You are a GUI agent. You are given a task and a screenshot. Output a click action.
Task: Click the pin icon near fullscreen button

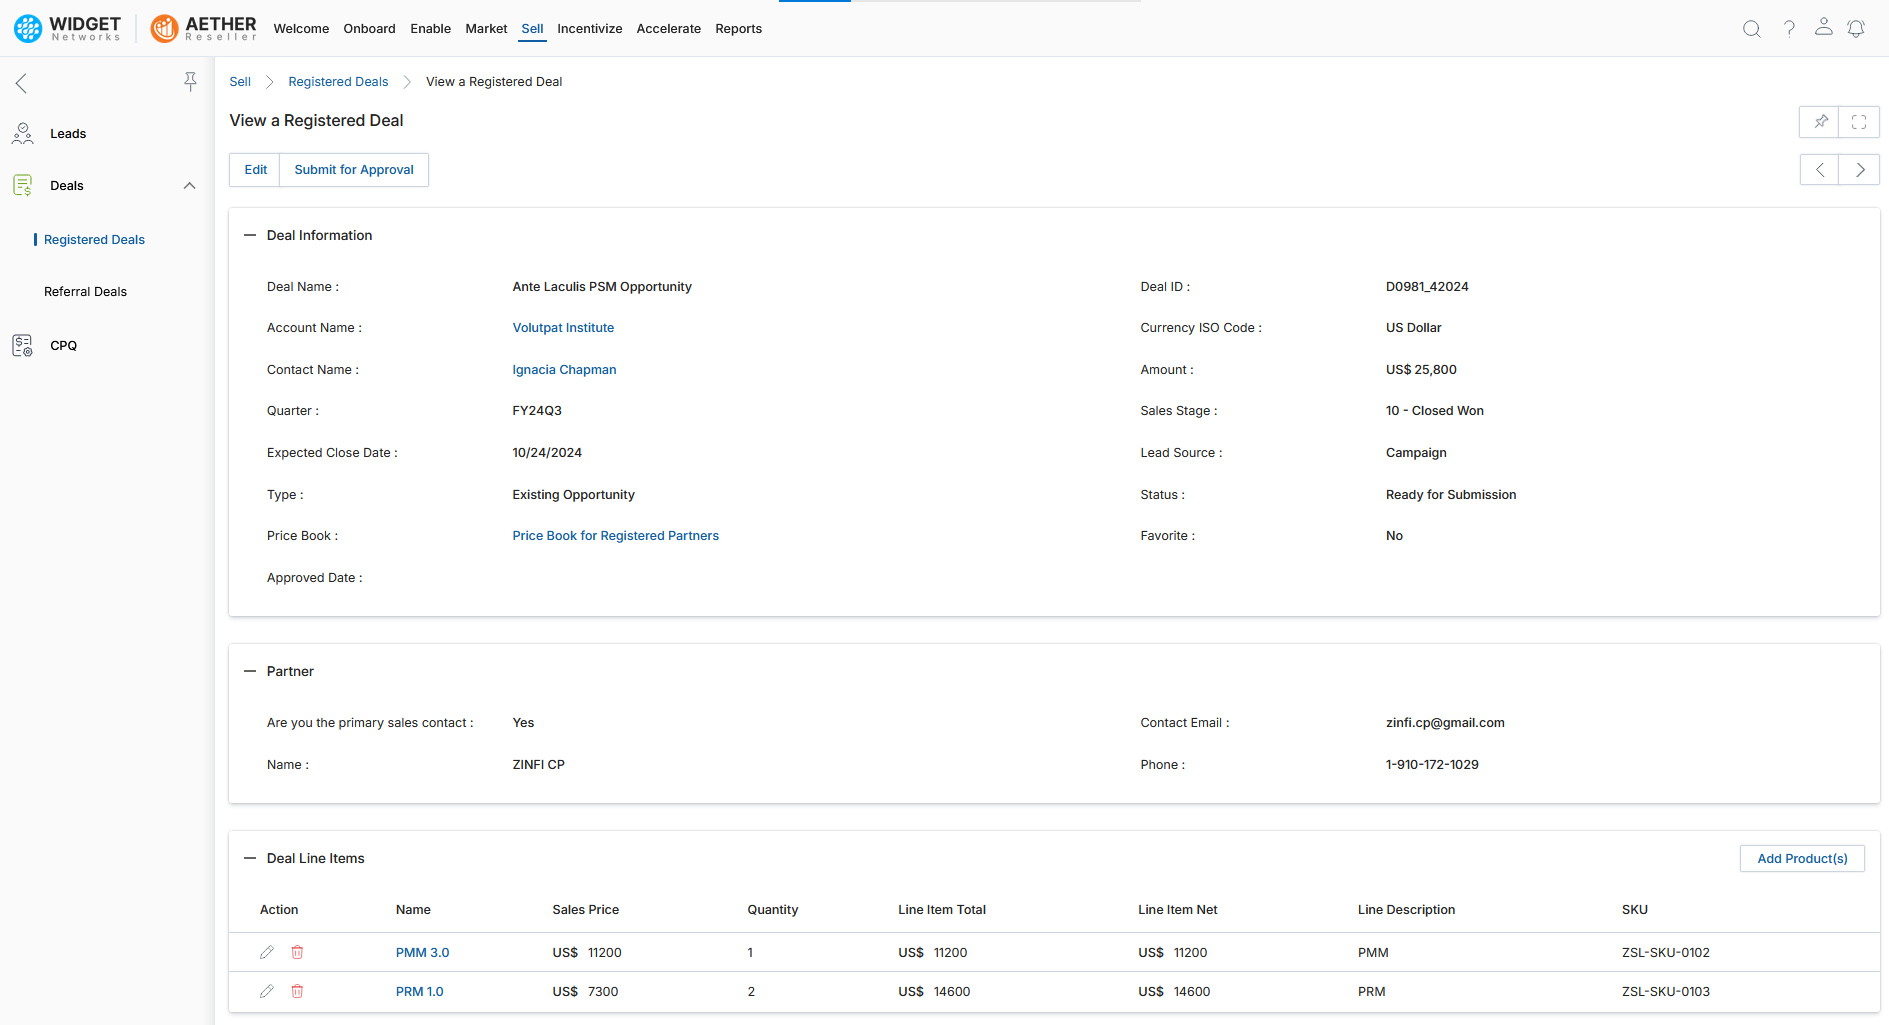tap(1820, 122)
